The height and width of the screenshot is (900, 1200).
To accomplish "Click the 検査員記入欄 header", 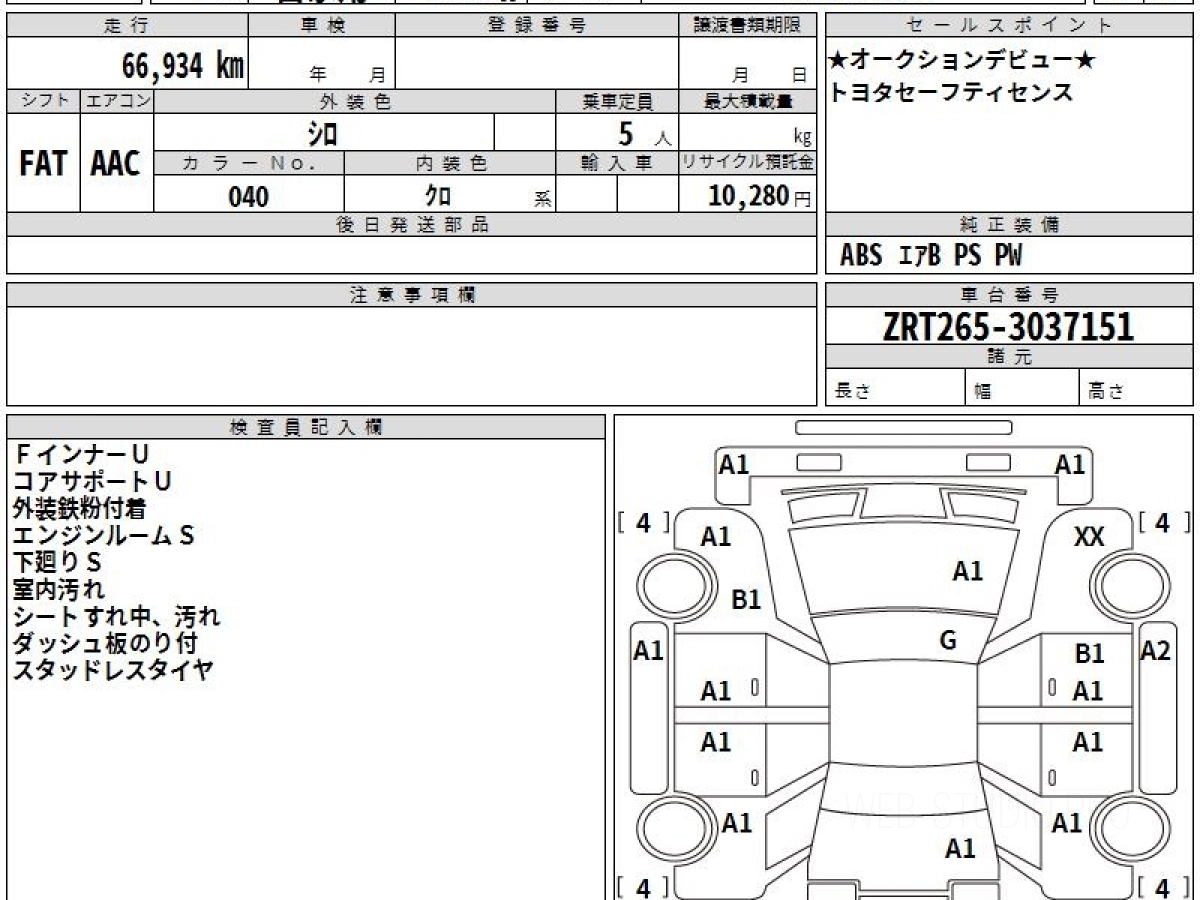I will [306, 427].
